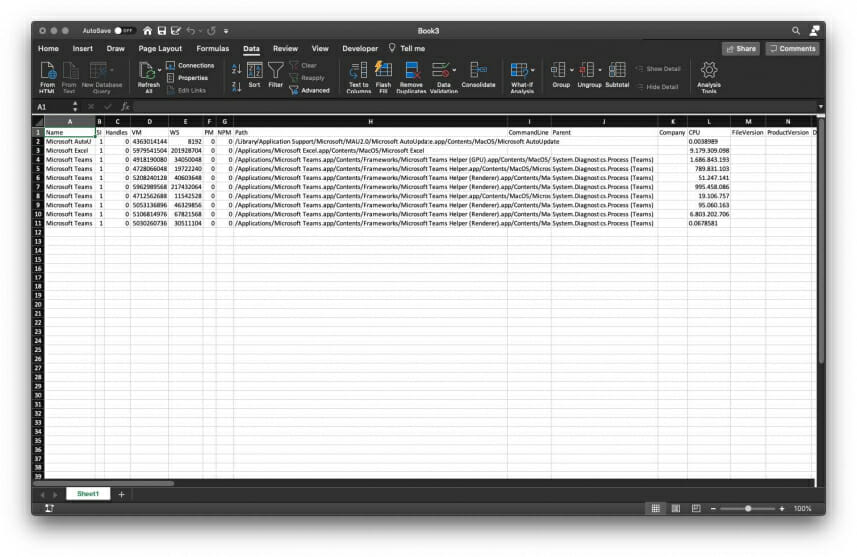Click the Name Box showing A1
Image resolution: width=857 pixels, height=557 pixels.
point(54,107)
